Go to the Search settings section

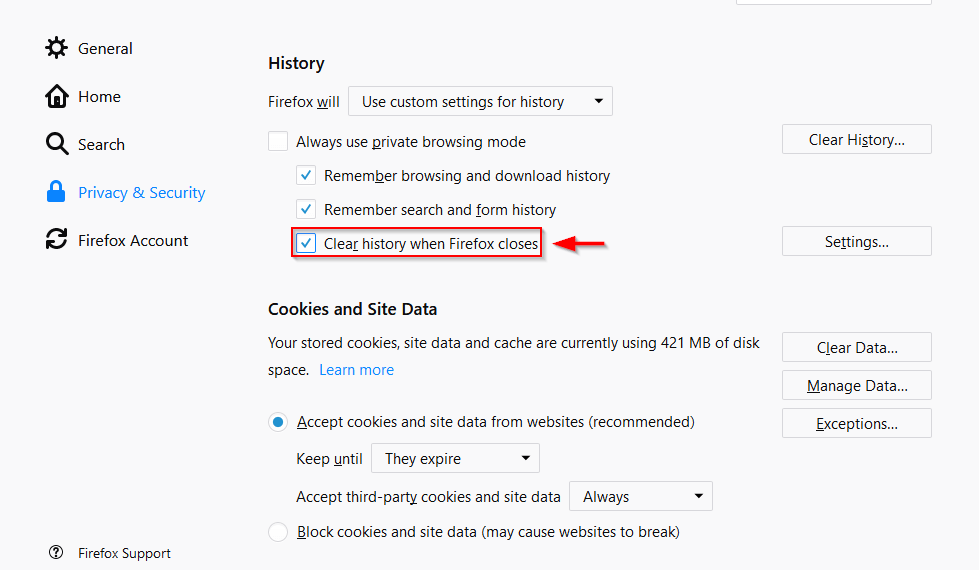point(101,144)
